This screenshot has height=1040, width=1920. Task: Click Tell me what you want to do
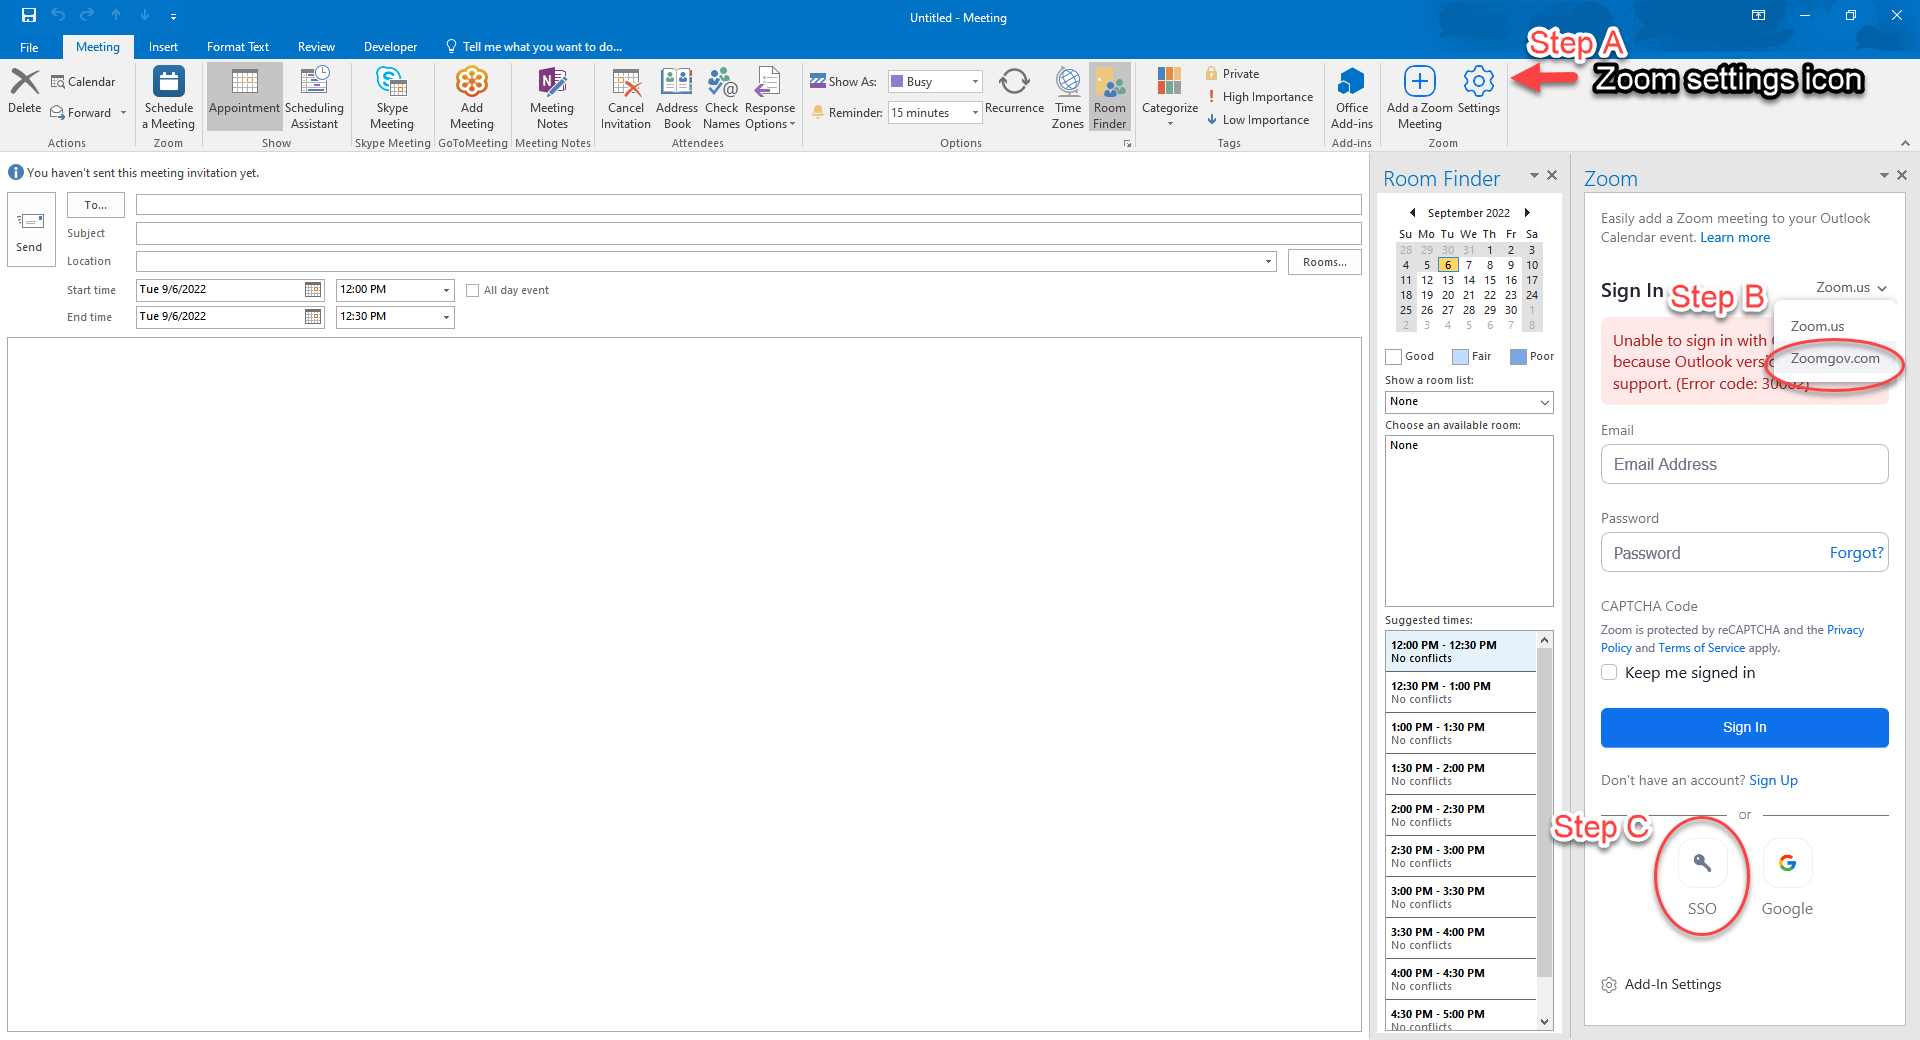tap(534, 47)
